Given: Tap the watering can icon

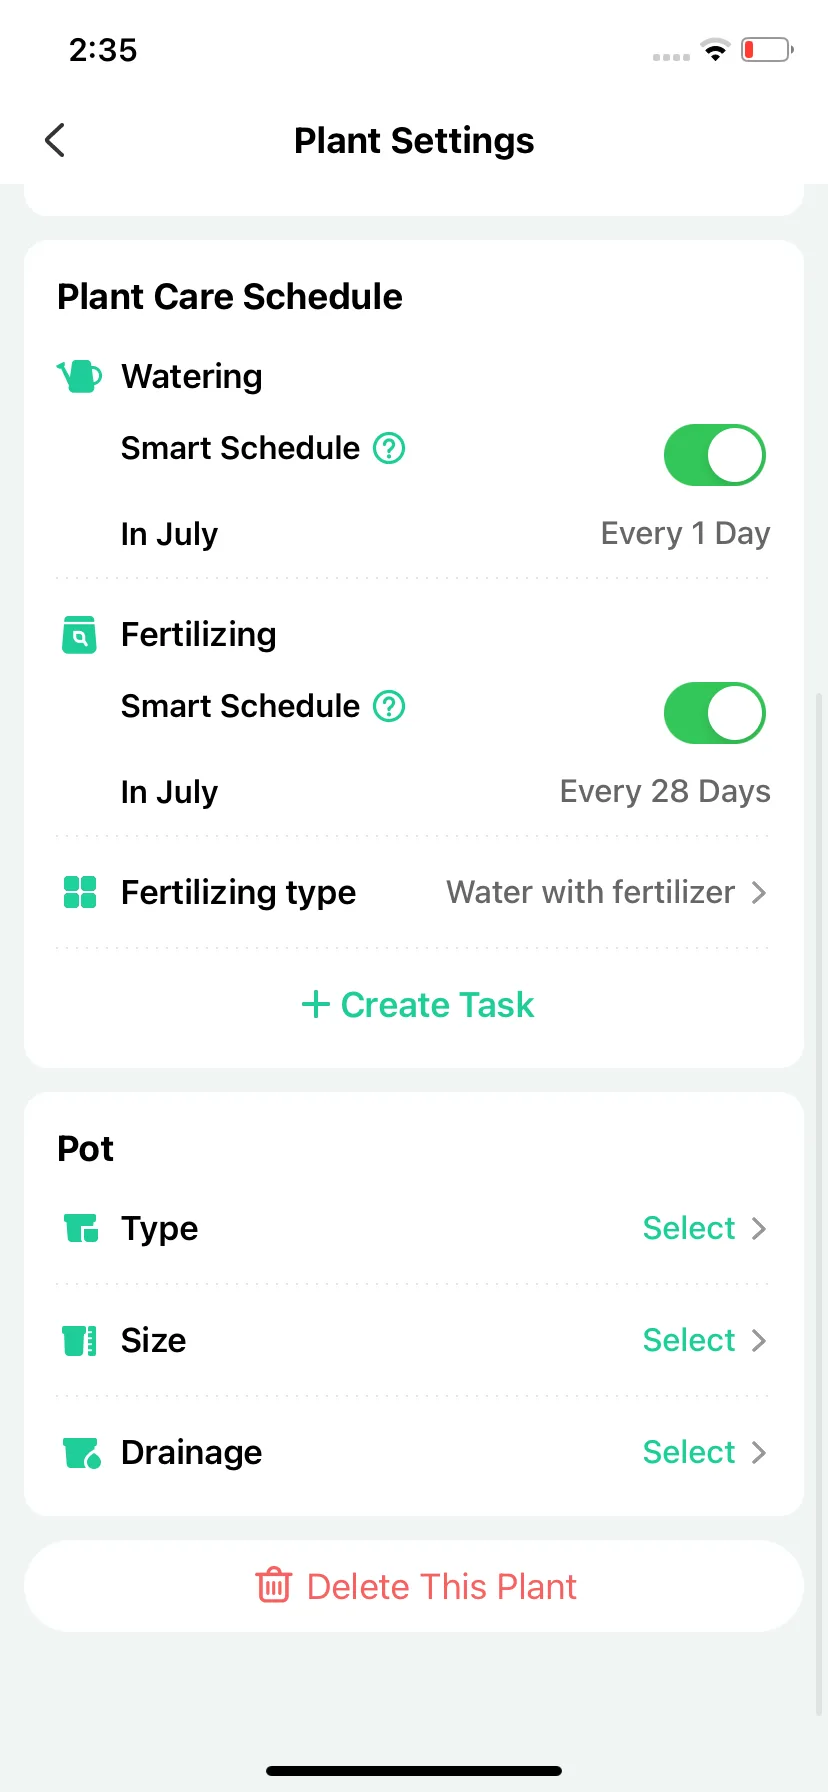Looking at the screenshot, I should 79,376.
